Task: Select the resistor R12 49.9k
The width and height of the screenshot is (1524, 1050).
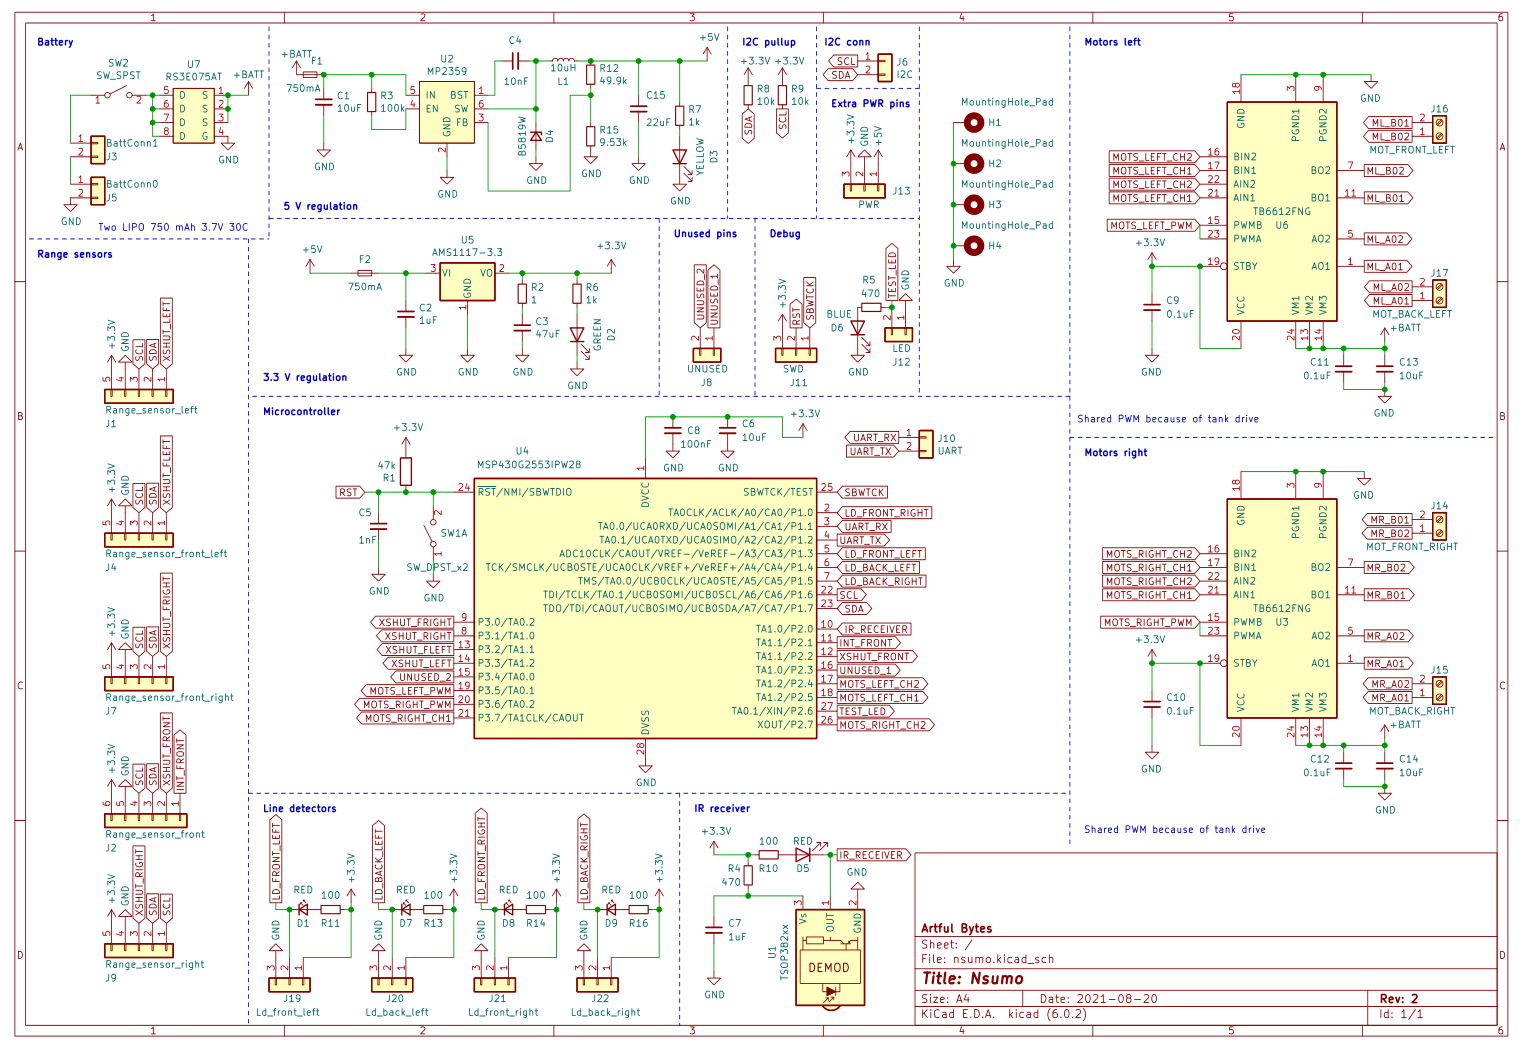Action: coord(591,75)
